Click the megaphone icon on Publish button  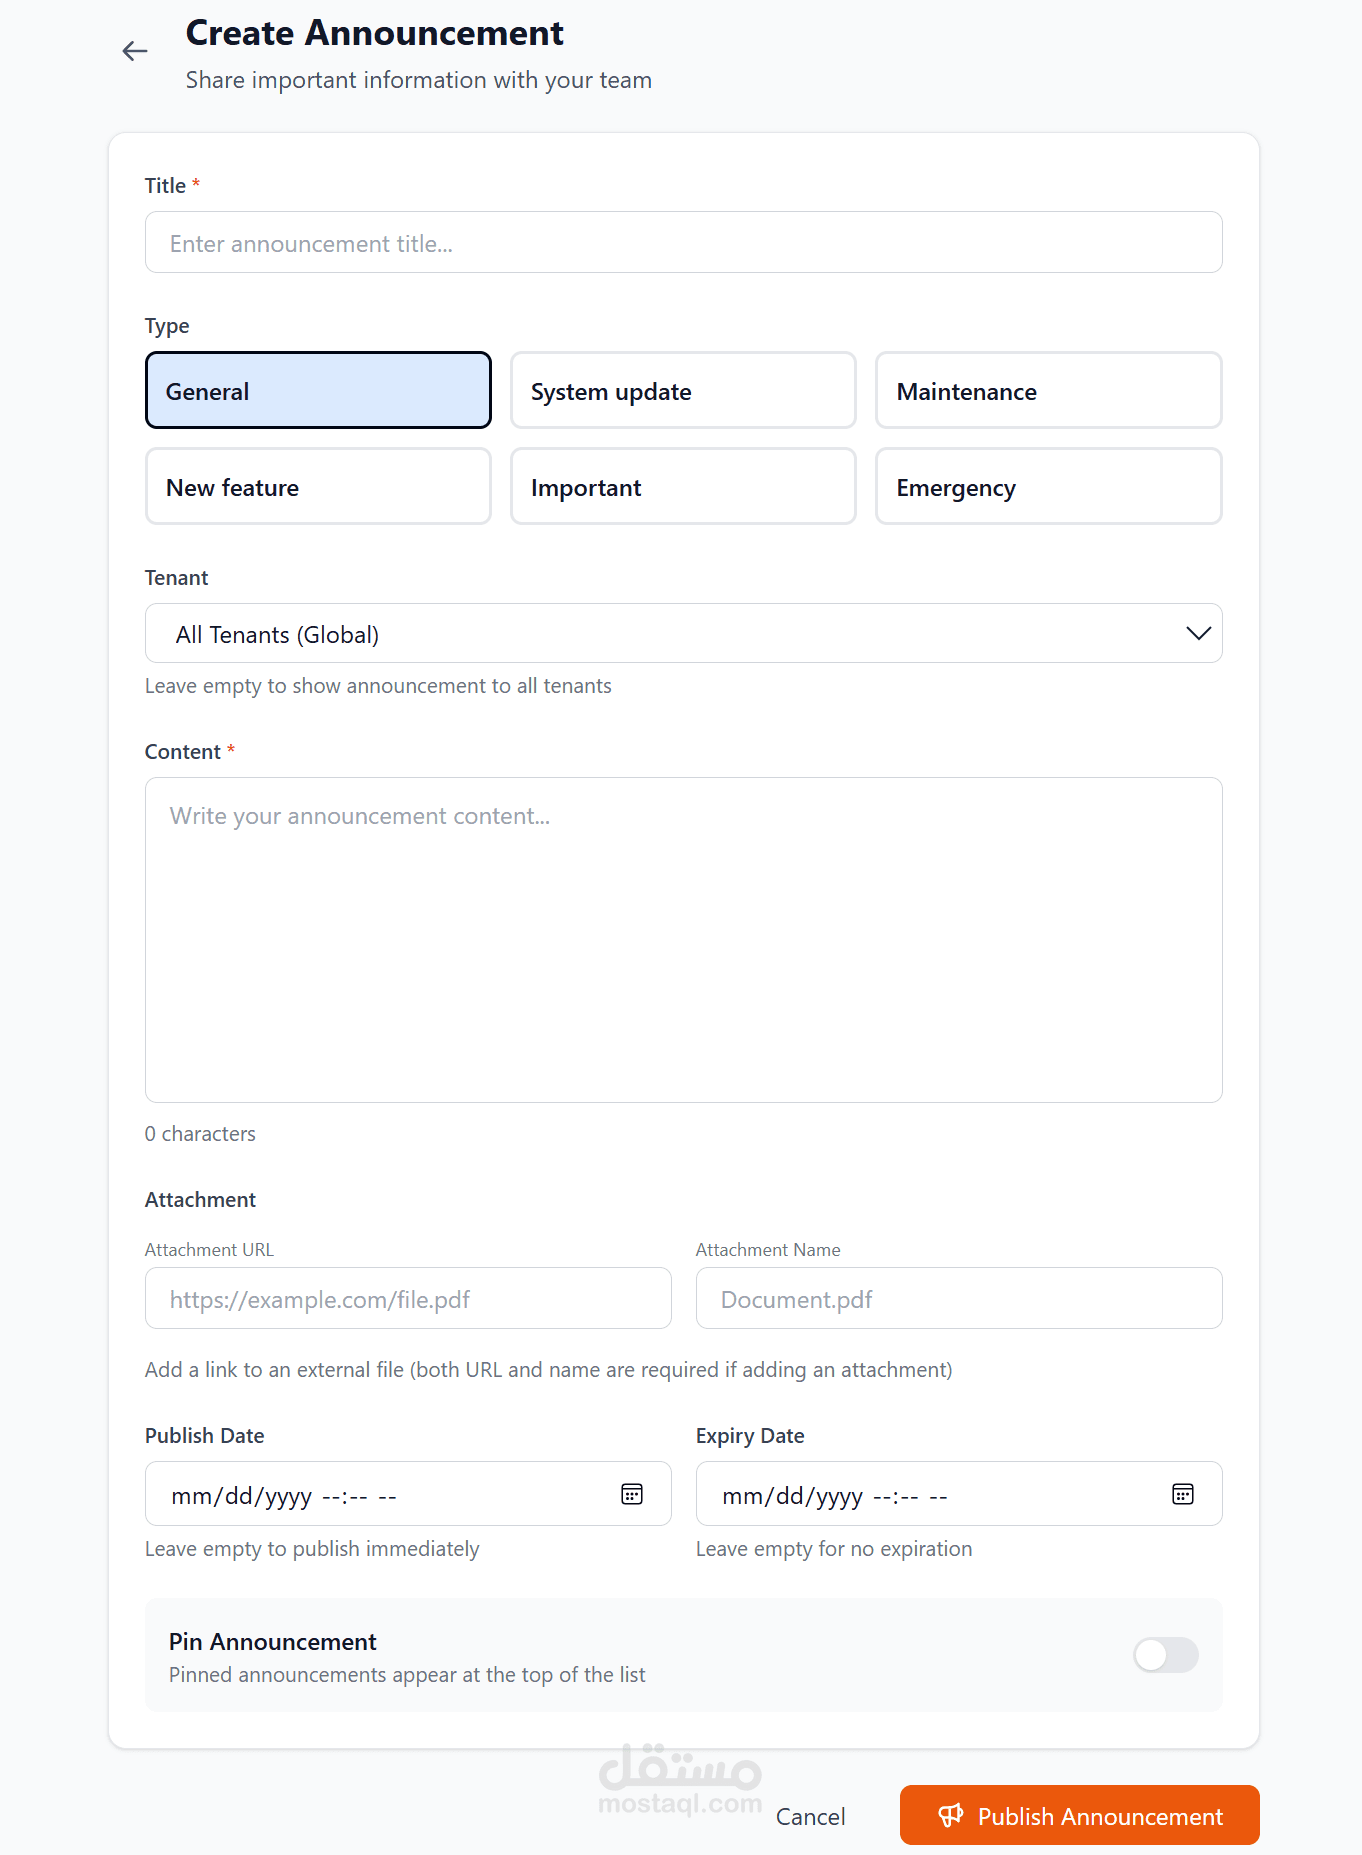tap(950, 1815)
